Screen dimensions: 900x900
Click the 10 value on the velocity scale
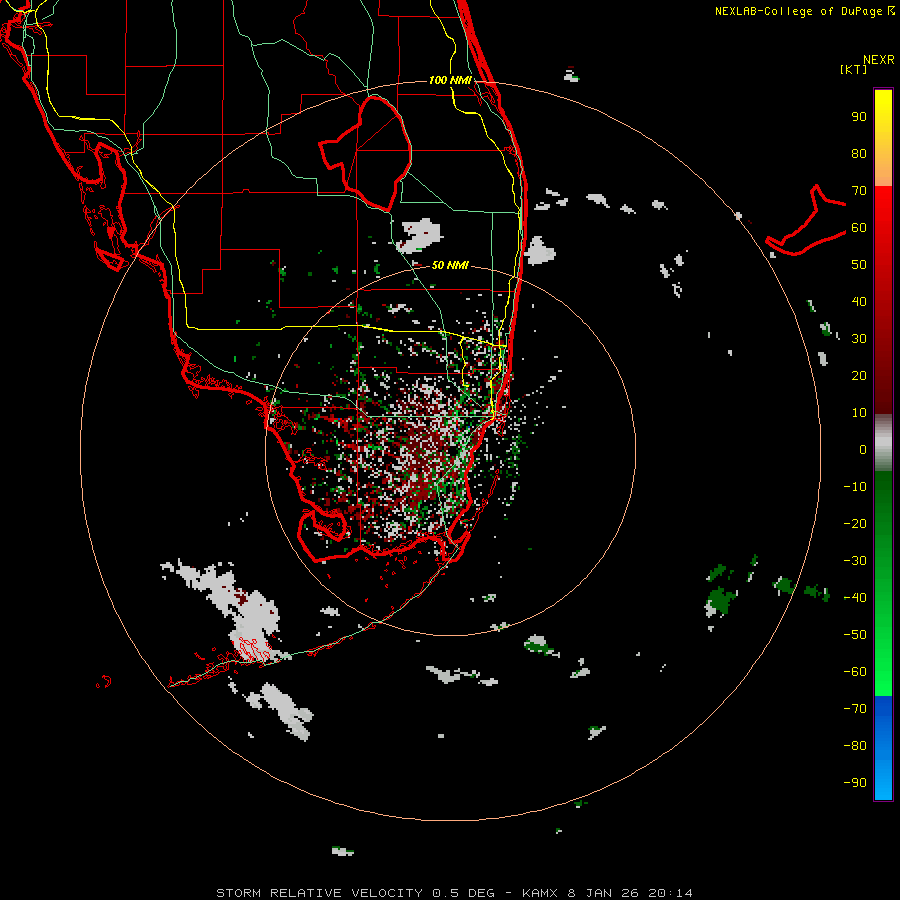(859, 413)
